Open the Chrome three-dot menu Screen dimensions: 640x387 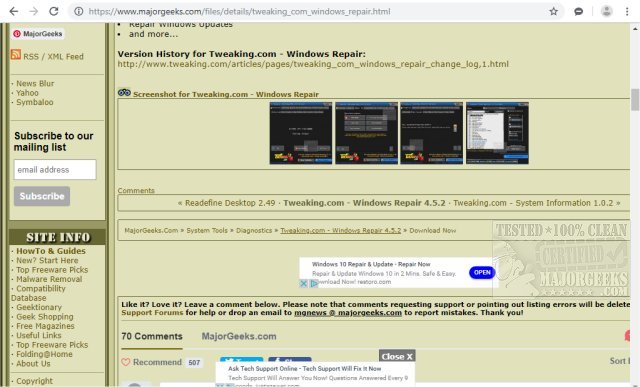[x=627, y=11]
